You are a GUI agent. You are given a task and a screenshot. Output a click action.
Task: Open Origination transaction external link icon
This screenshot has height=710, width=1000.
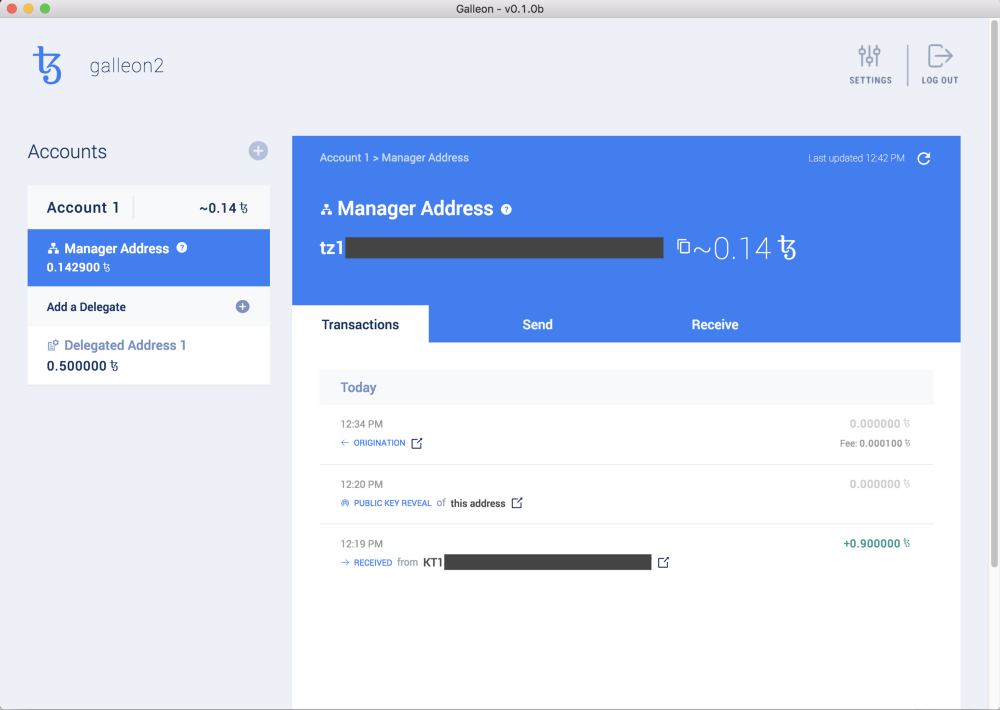coord(416,443)
